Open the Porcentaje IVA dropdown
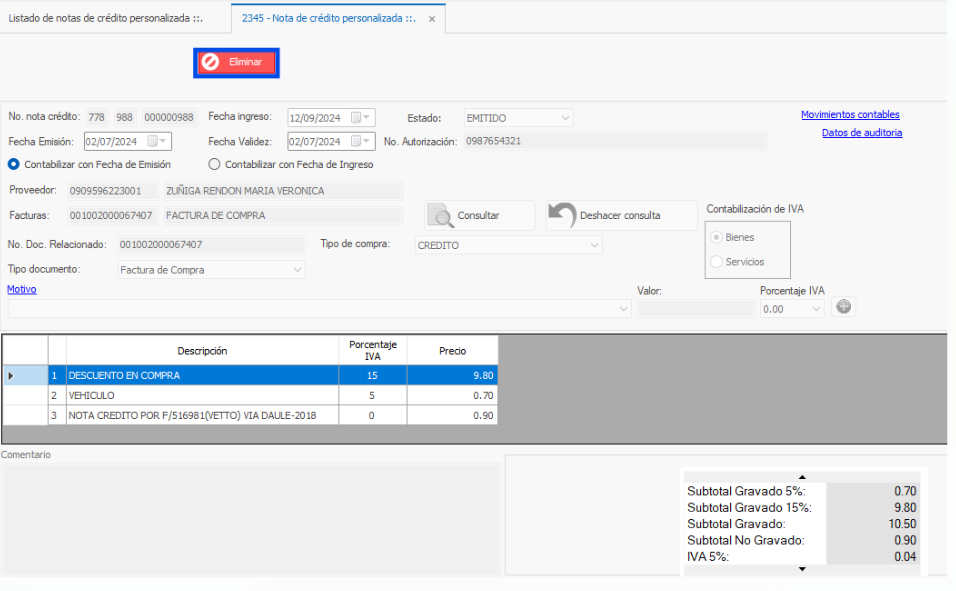This screenshot has height=591, width=956. click(x=816, y=309)
